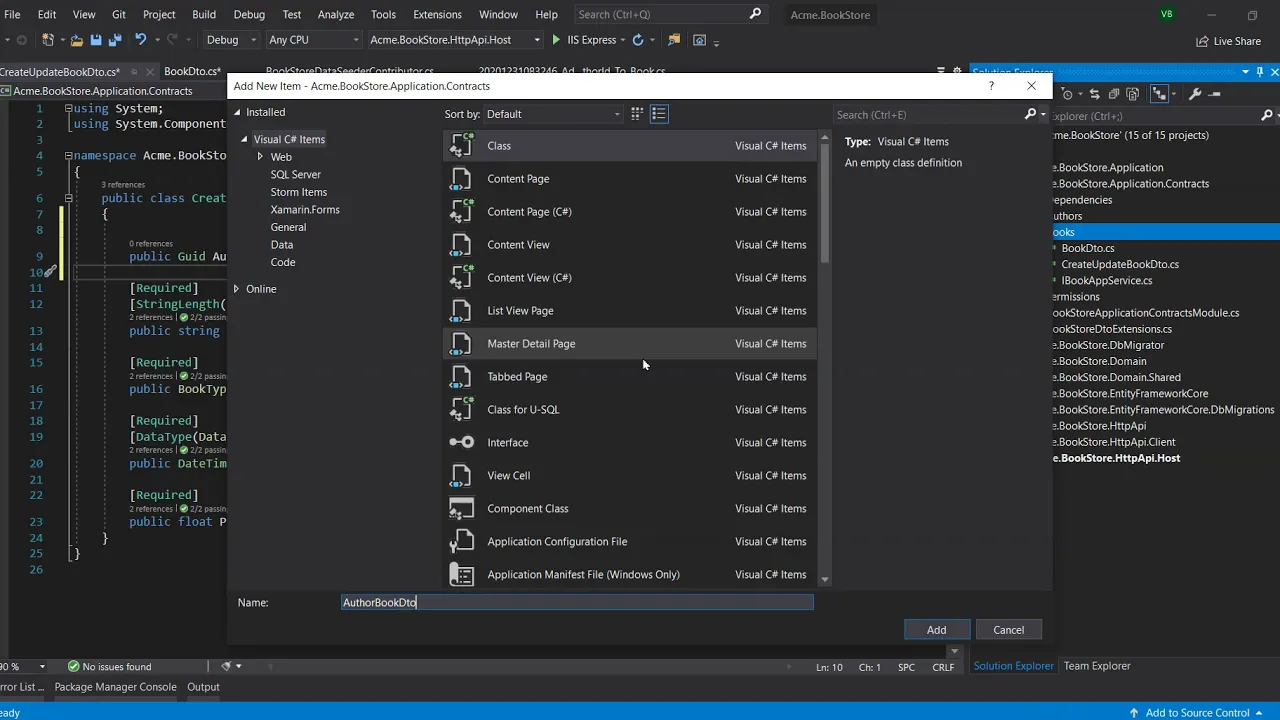1280x720 pixels.
Task: Click the Solution Explorer Properties wrench icon
Action: 1194,94
